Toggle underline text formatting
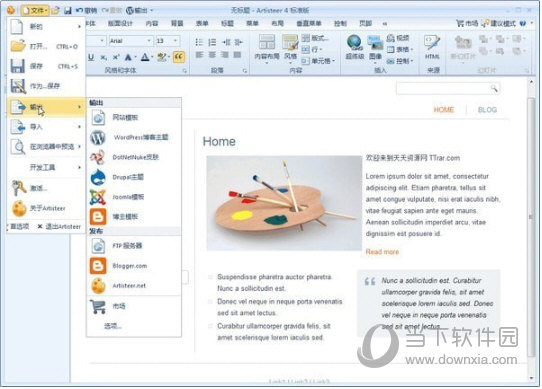Viewport: 542px width, 389px height. [x=91, y=57]
